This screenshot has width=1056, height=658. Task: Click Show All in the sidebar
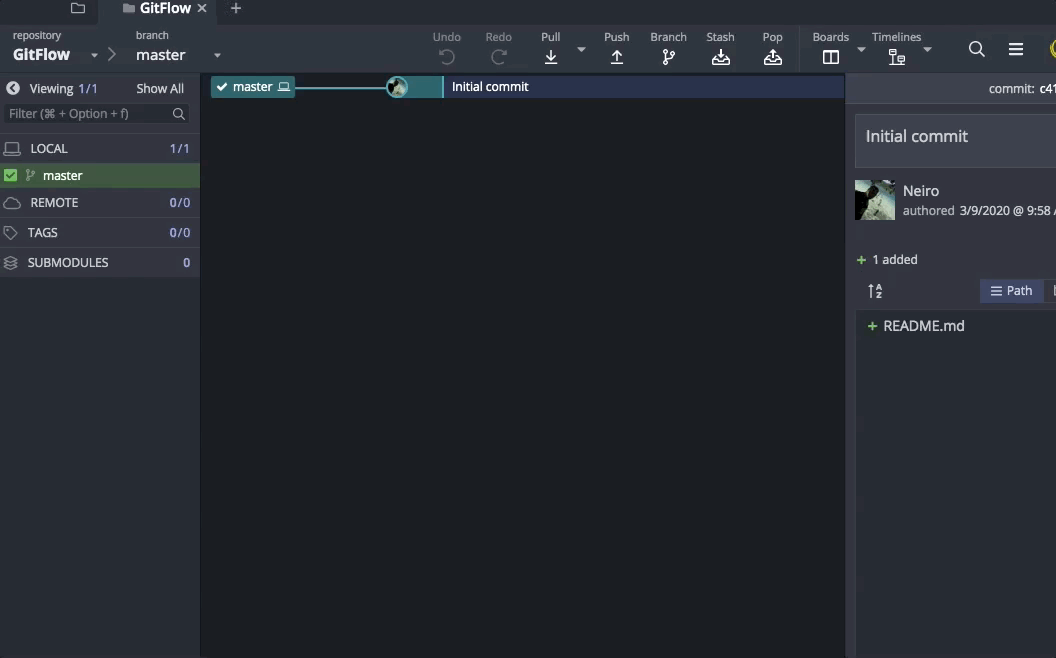[160, 88]
